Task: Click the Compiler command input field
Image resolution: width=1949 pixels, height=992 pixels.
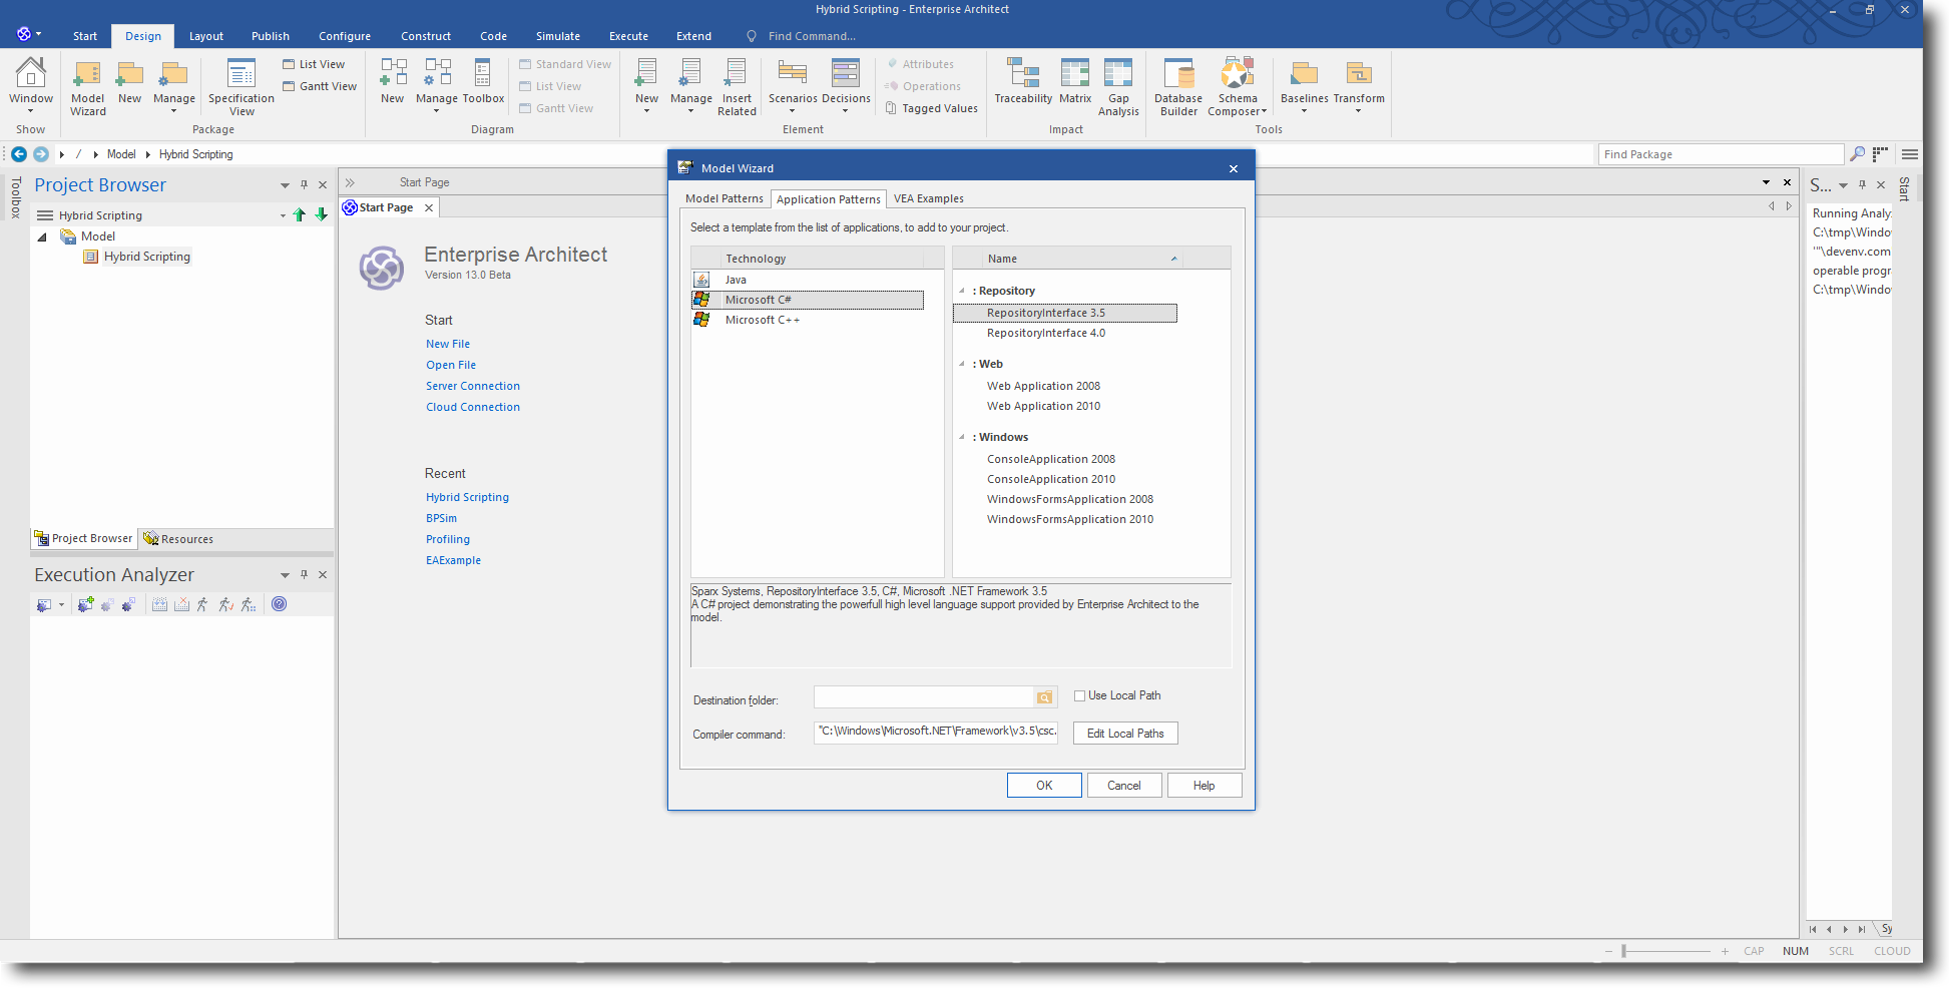Action: point(935,732)
